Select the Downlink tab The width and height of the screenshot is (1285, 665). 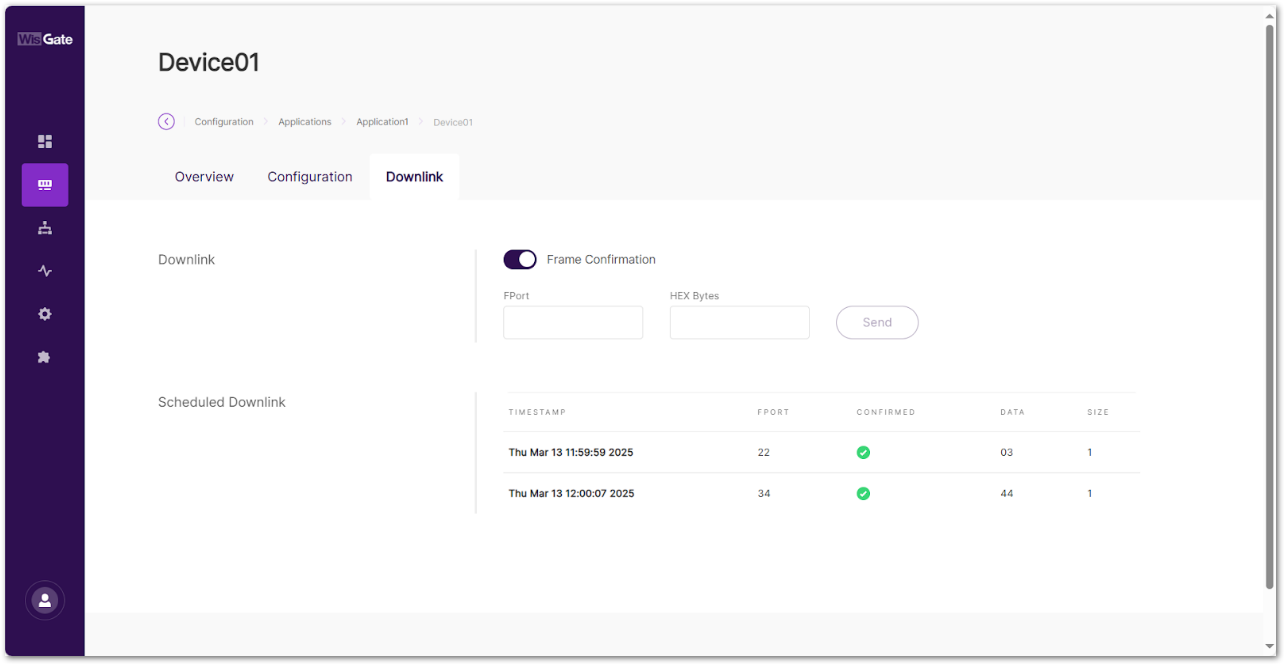tap(414, 177)
